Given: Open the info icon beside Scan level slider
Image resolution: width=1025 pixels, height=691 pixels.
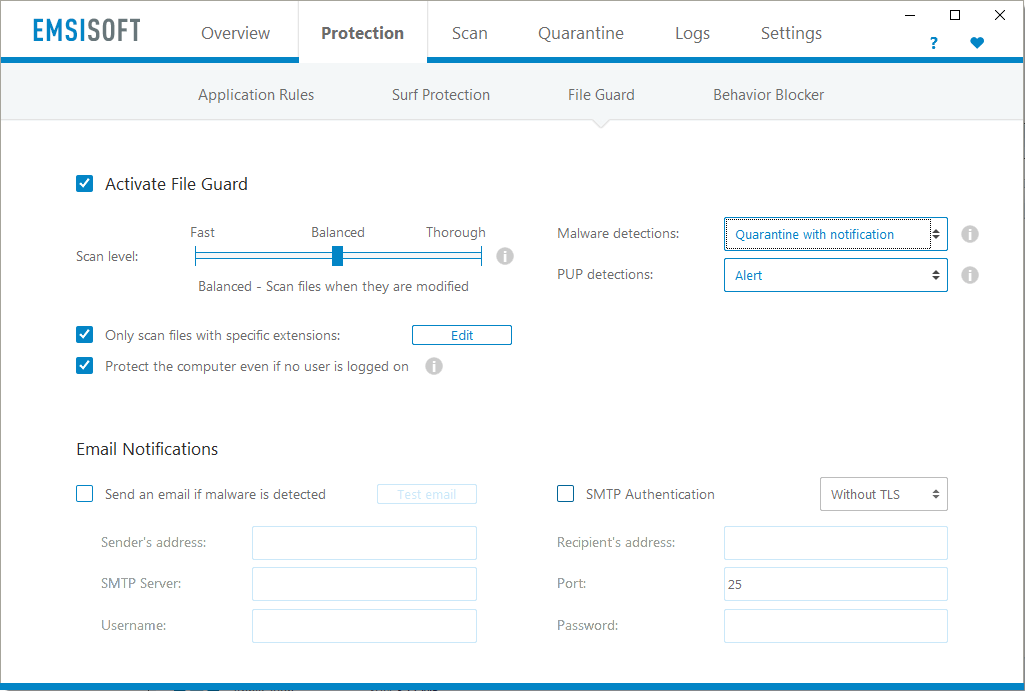Looking at the screenshot, I should (505, 256).
